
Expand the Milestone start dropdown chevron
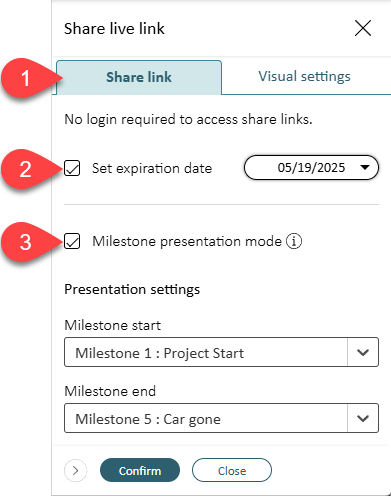pos(363,352)
